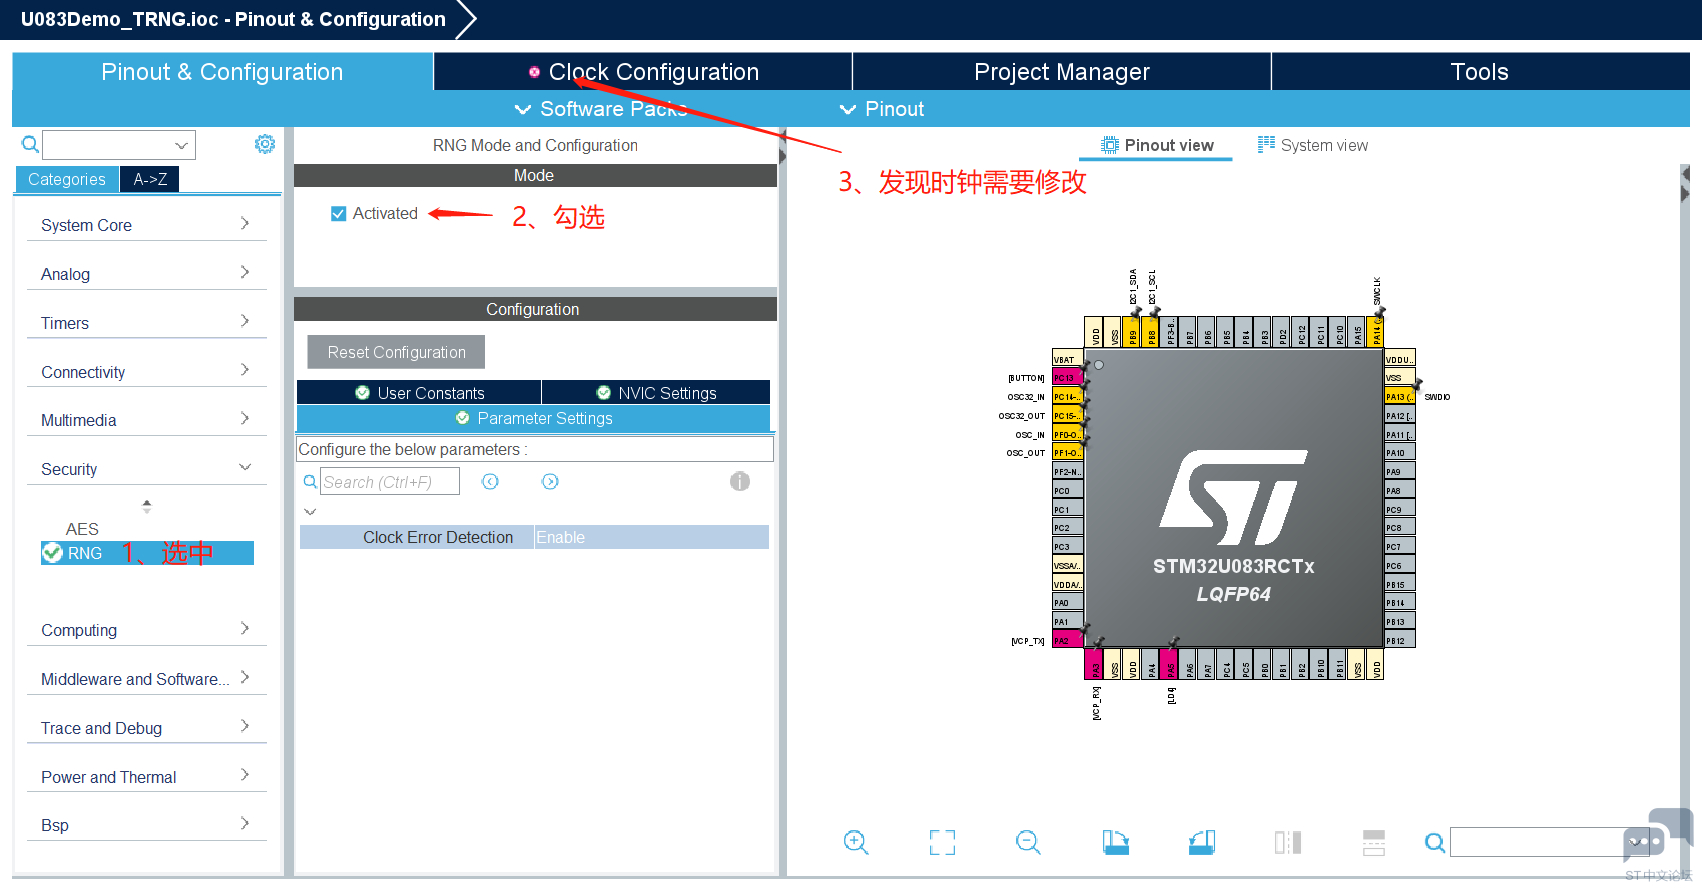Screen dimensions: 1702x891
Task: Select pin PA5 LD4 on the chip
Action: point(1170,664)
